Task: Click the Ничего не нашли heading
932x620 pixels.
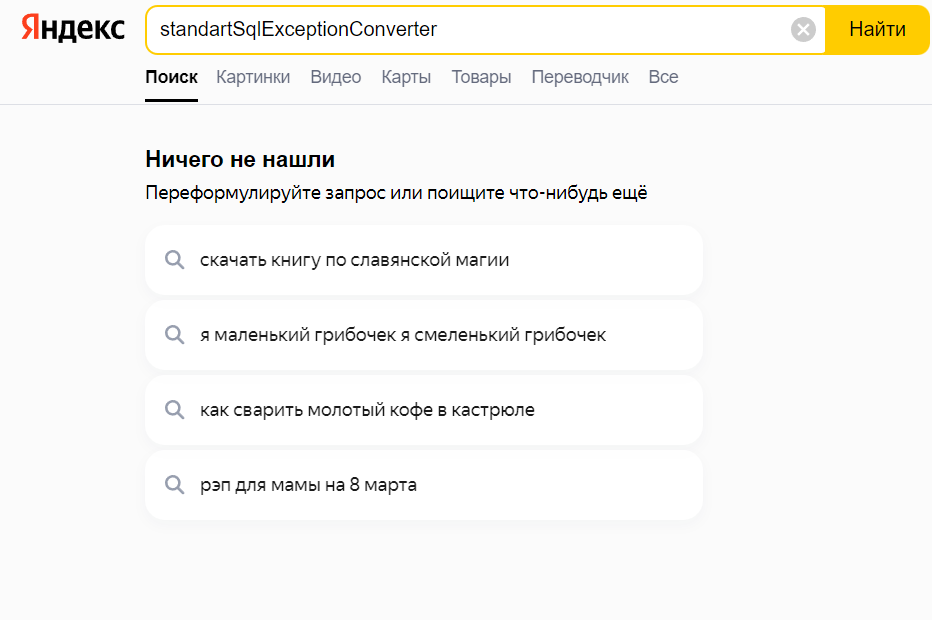Action: (x=240, y=159)
